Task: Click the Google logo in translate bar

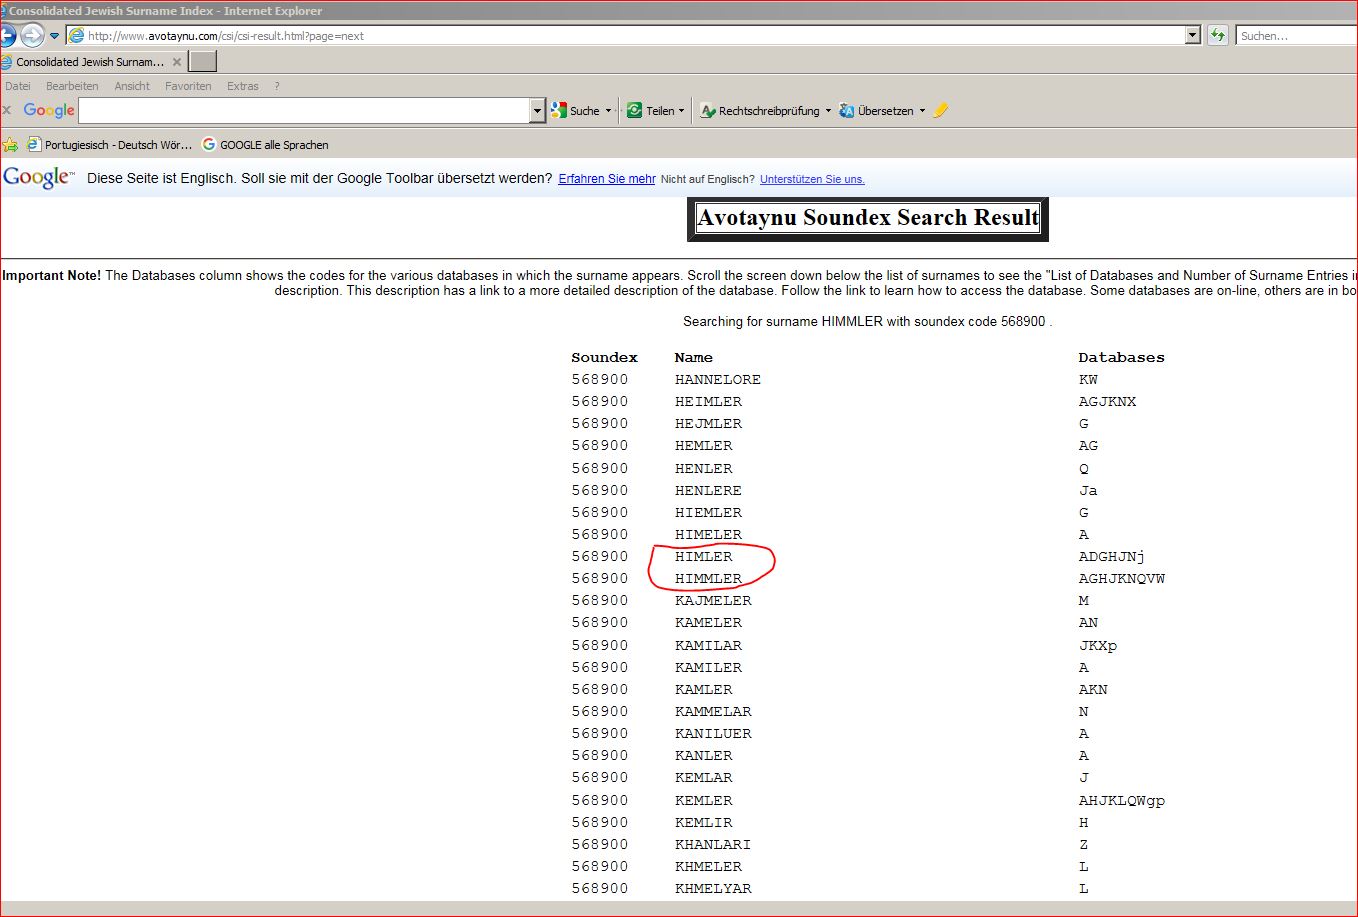Action: pos(39,178)
